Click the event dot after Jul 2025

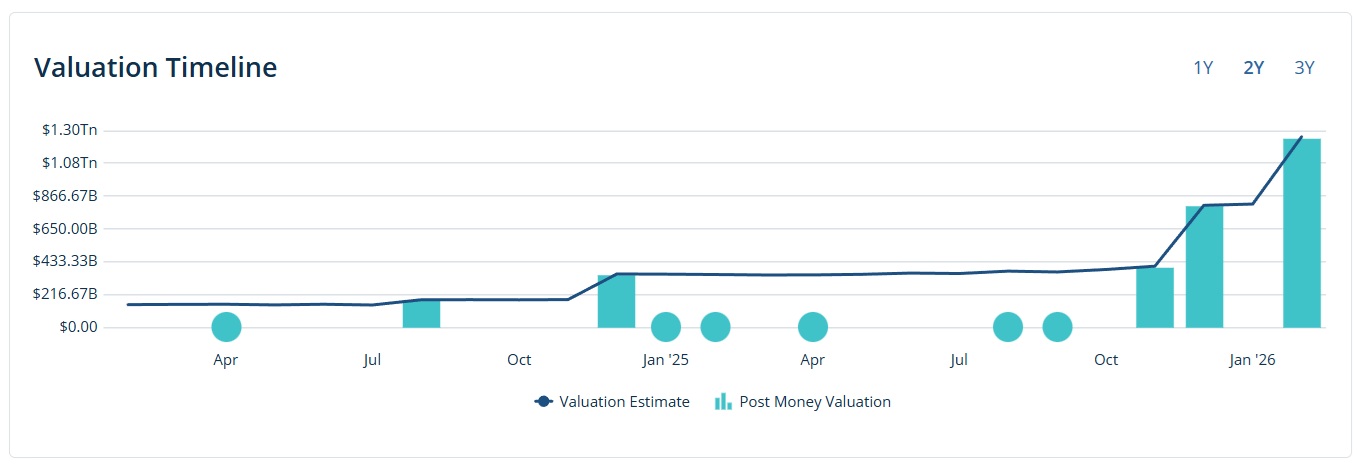[x=1008, y=327]
